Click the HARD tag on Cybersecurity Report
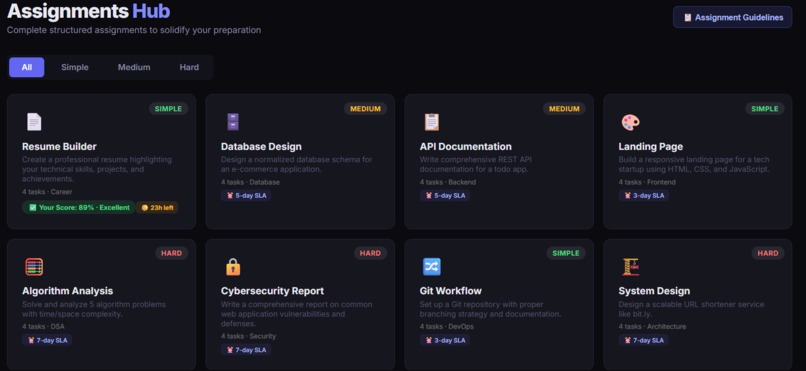The image size is (806, 371). point(371,253)
